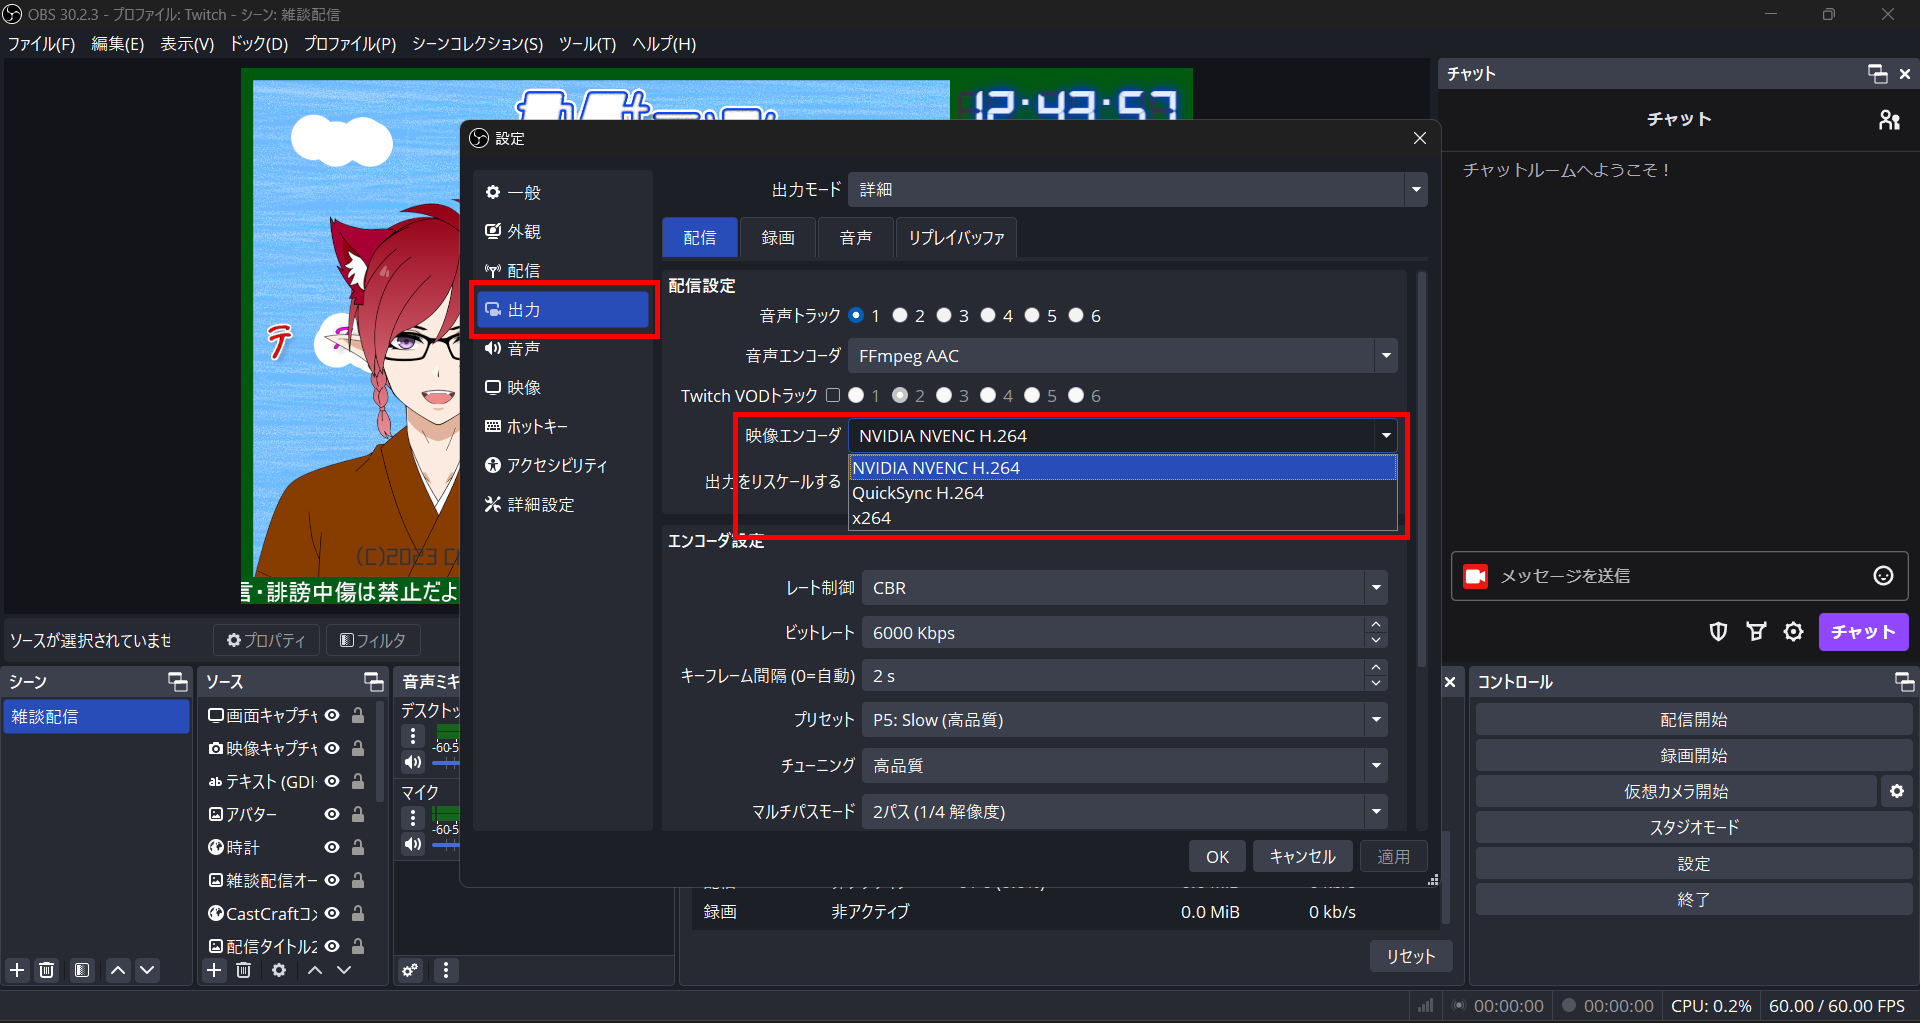This screenshot has width=1920, height=1023.
Task: Add a new source with plus
Action: click(x=214, y=969)
